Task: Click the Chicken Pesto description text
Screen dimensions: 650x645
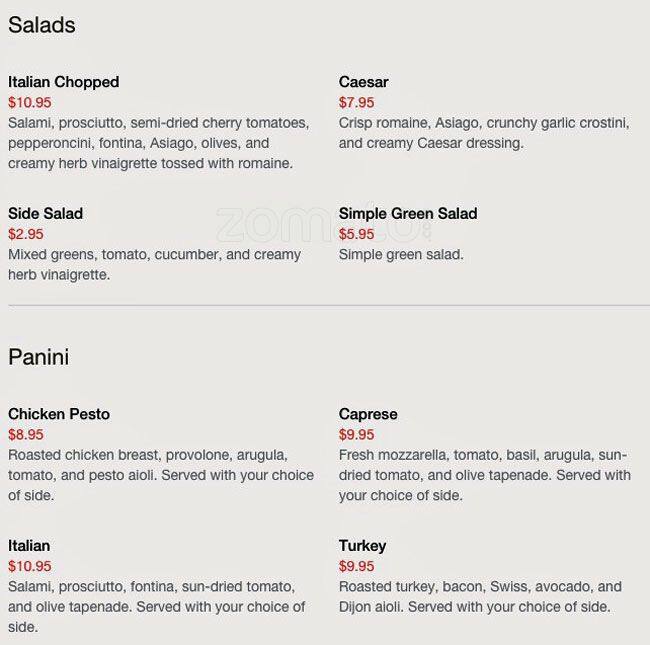Action: pyautogui.click(x=160, y=475)
